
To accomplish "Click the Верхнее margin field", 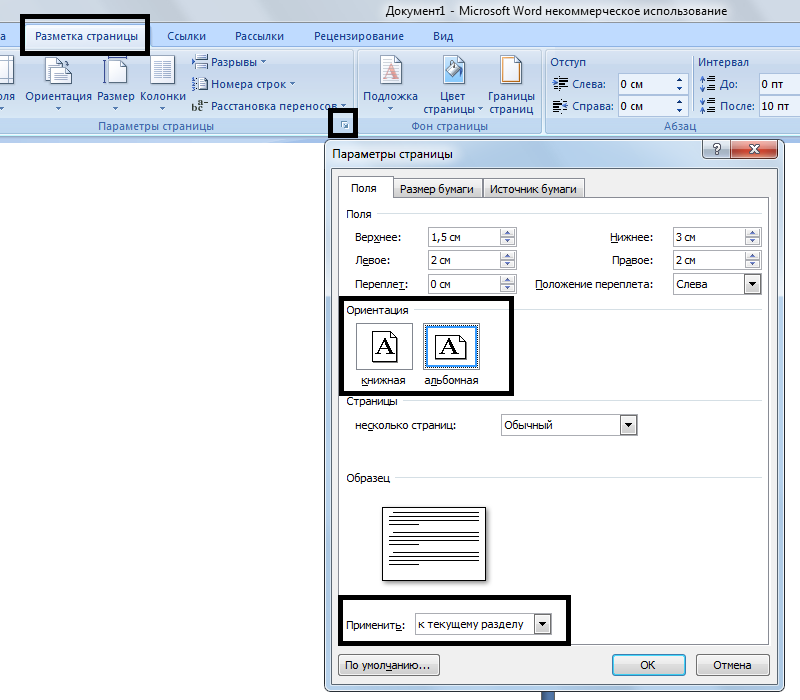I will [x=464, y=237].
